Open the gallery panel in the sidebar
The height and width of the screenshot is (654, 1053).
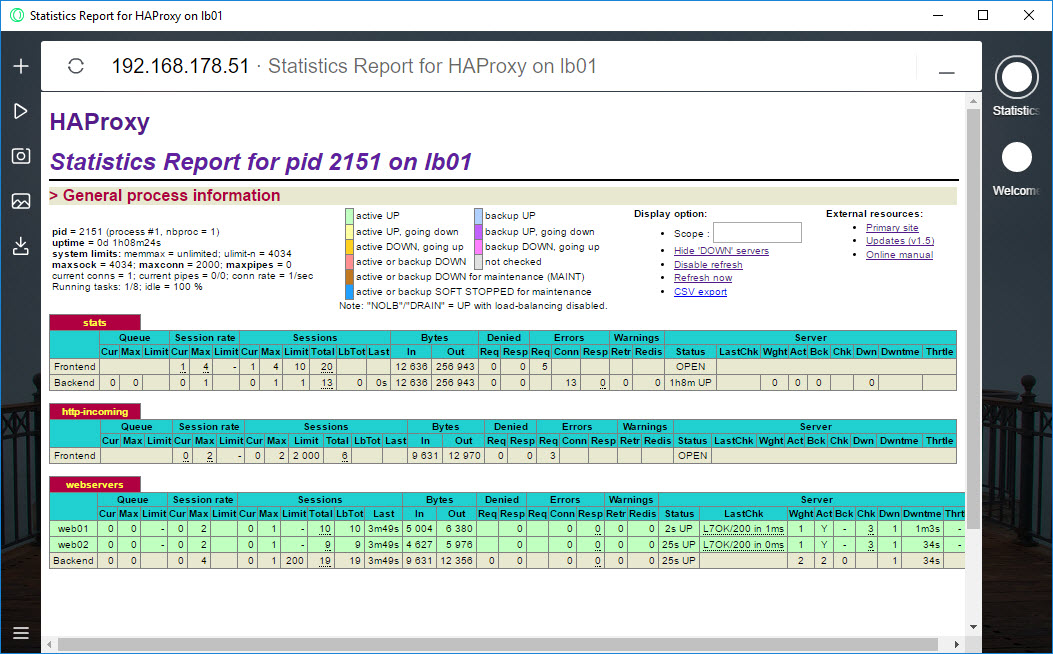coord(20,201)
